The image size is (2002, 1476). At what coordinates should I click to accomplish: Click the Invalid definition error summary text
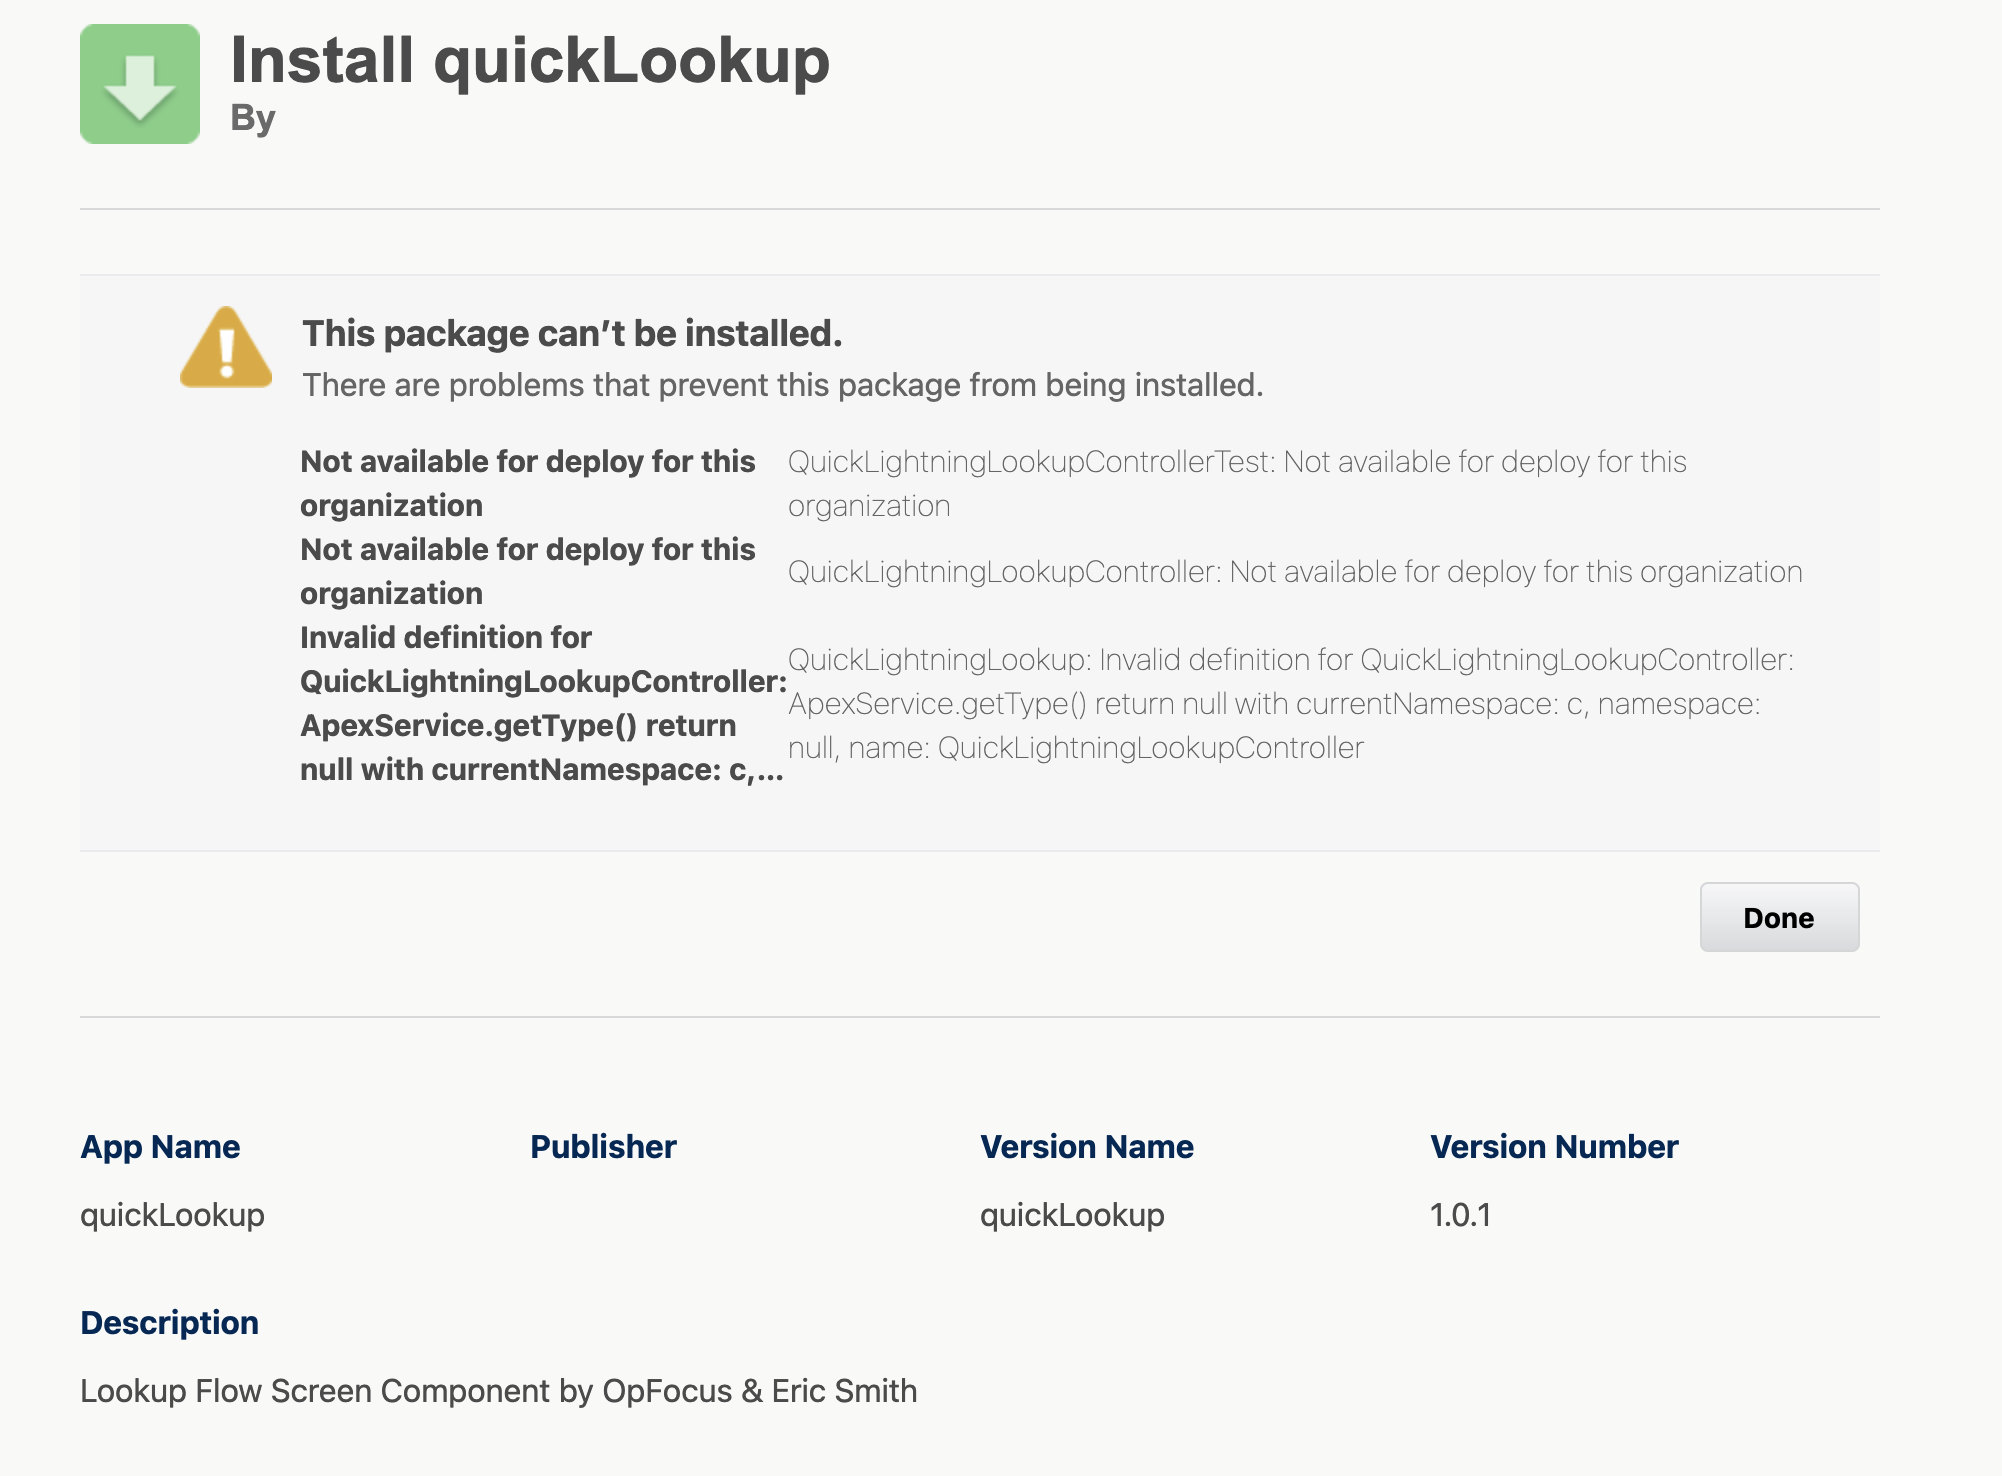point(540,703)
